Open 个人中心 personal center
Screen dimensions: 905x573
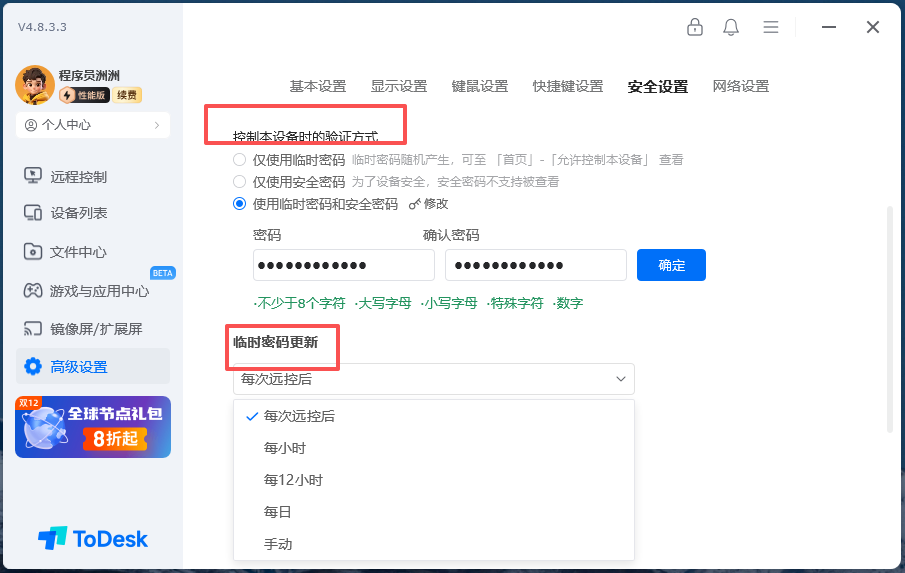(93, 125)
